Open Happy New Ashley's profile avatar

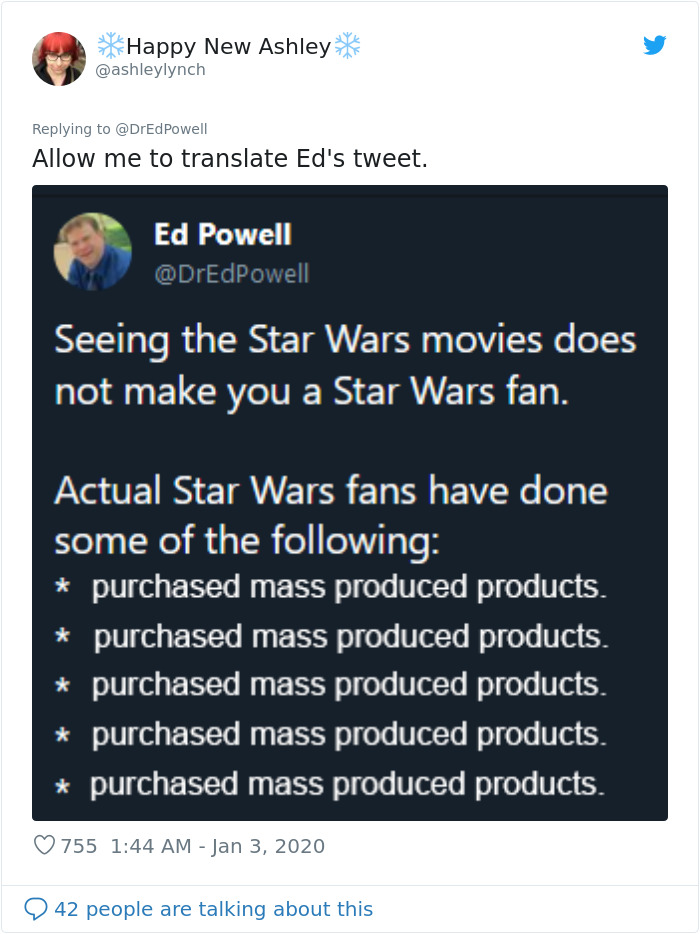[x=59, y=57]
